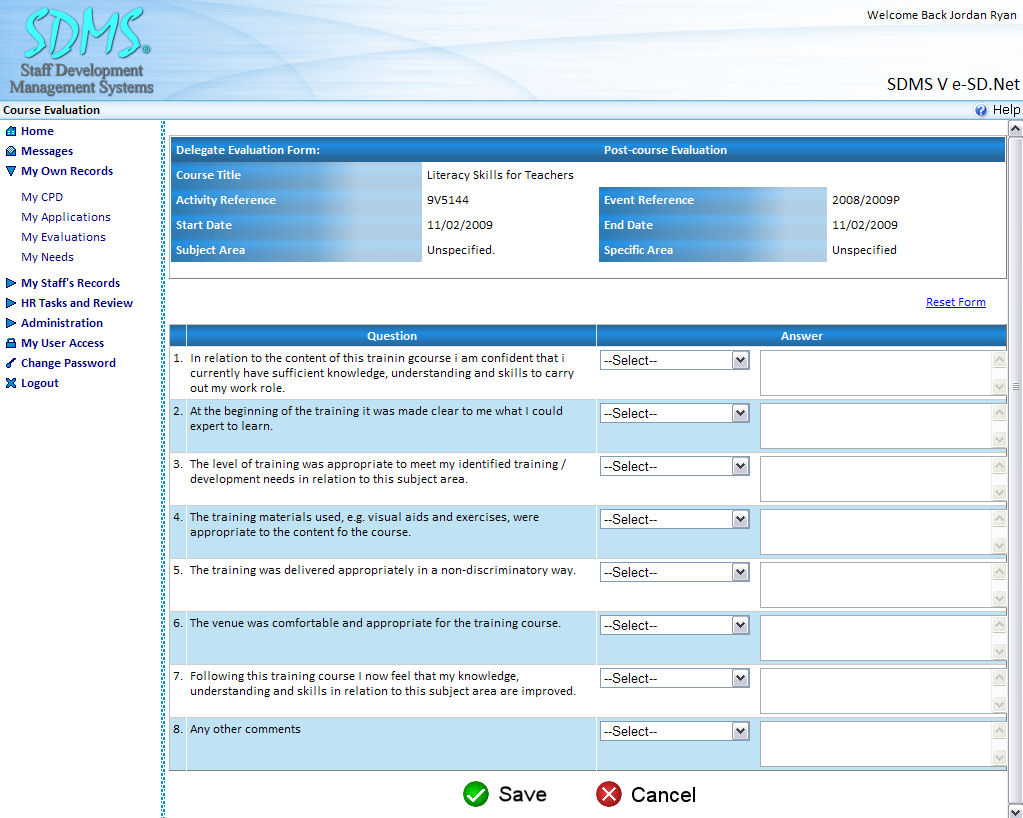Click the comment box for question 2

coord(876,426)
